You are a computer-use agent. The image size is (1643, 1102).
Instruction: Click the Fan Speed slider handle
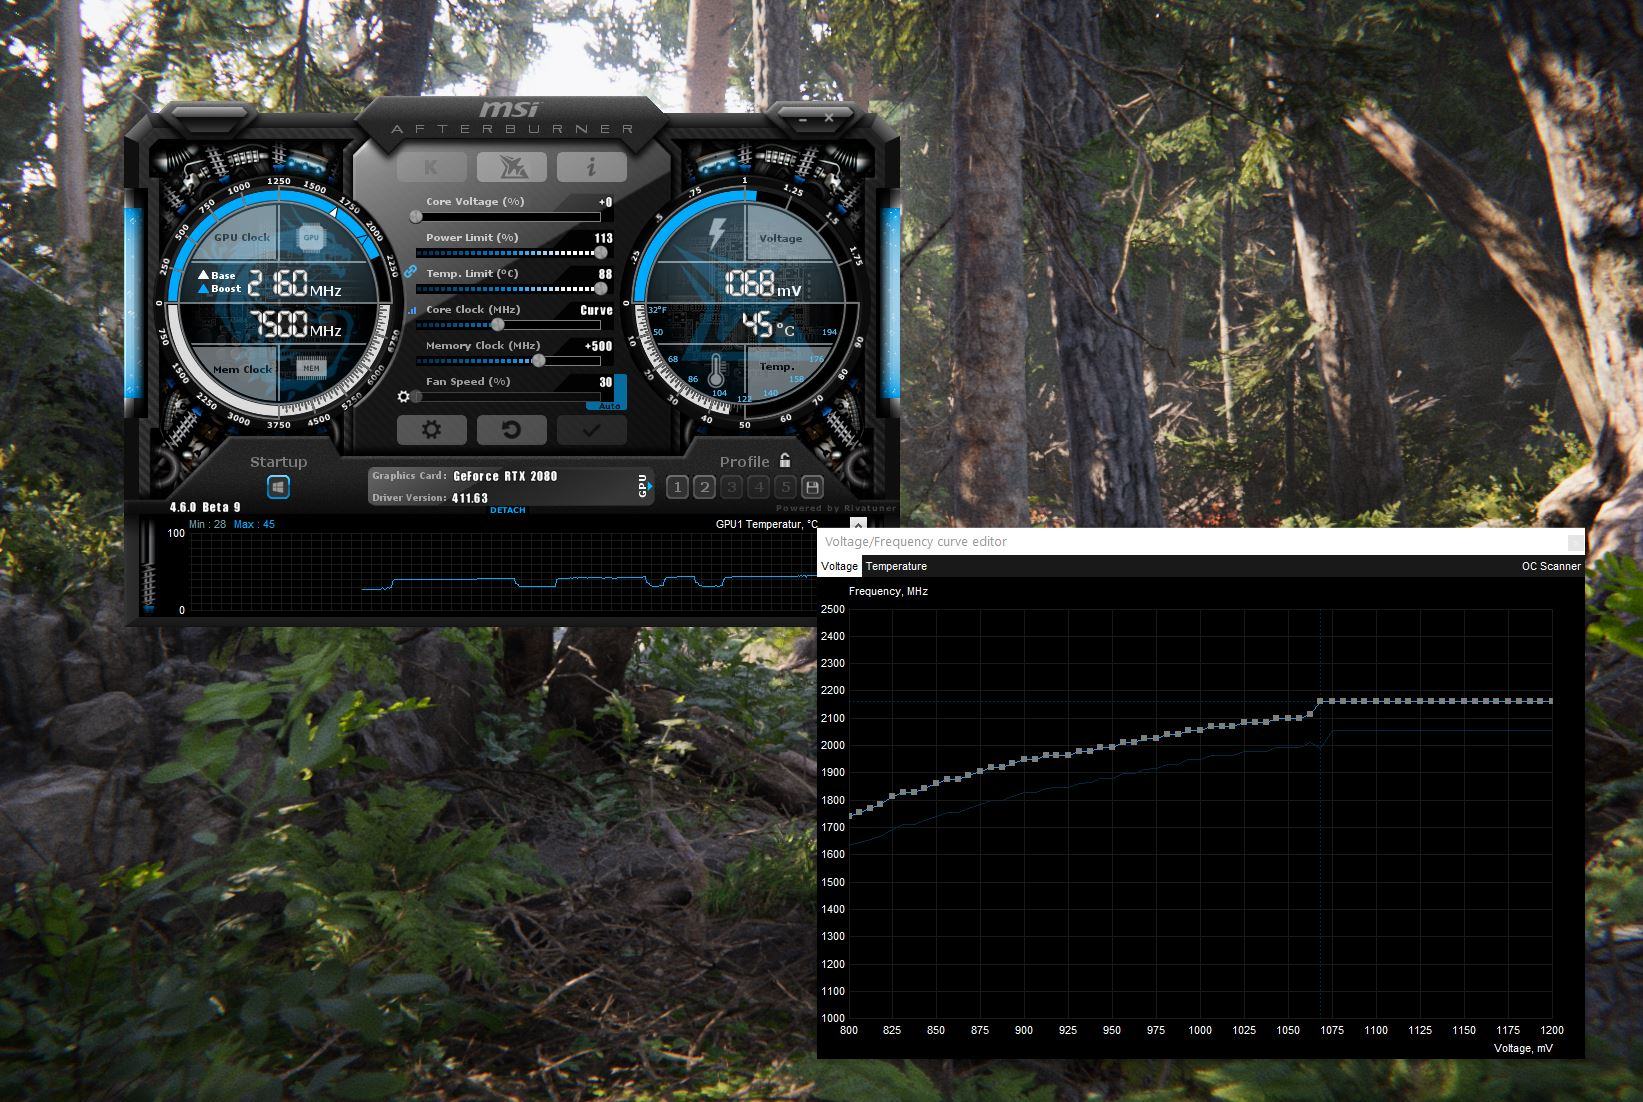point(416,397)
